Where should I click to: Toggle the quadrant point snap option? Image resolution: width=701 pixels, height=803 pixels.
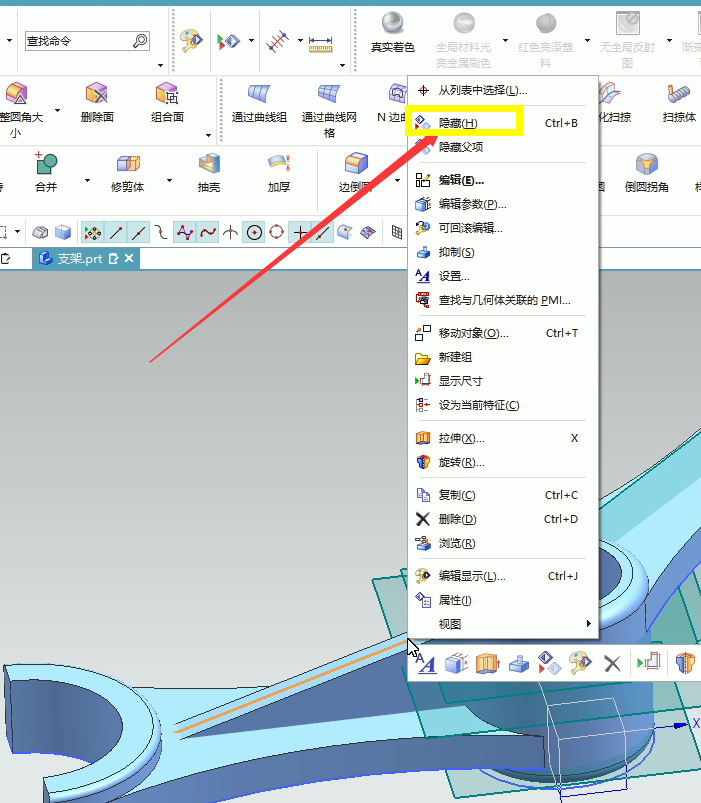[x=277, y=232]
